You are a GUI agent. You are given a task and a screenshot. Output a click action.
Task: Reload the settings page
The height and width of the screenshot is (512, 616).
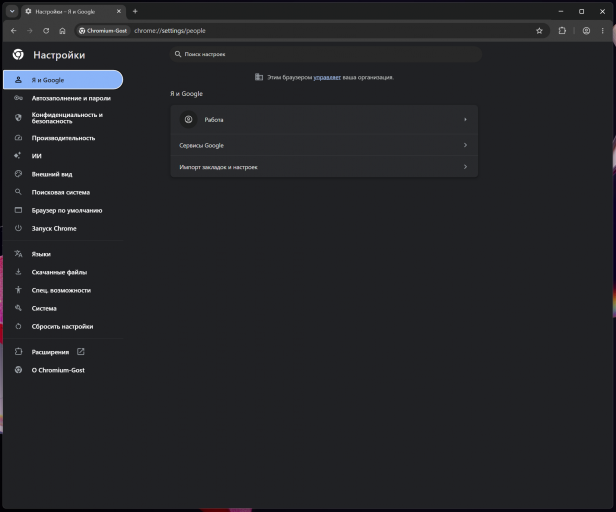[x=46, y=31]
